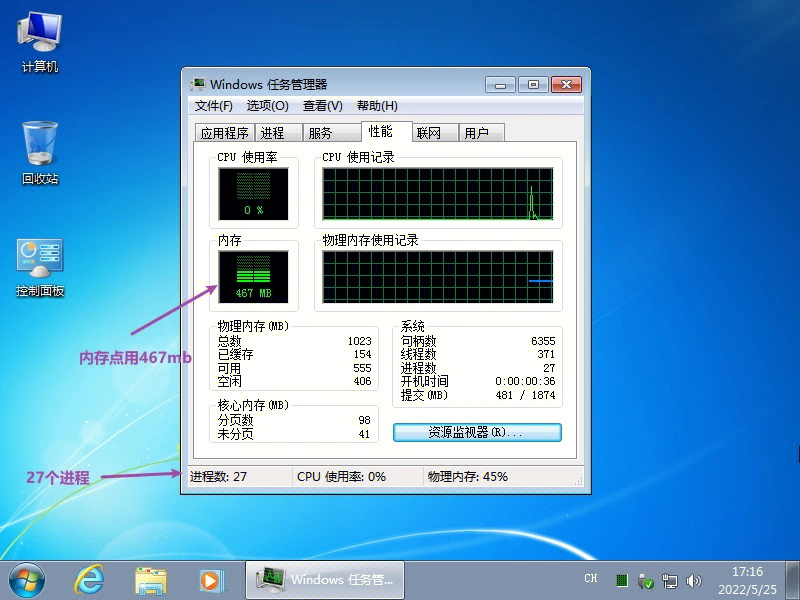
Task: Open the 查看(V) menu
Action: (322, 106)
